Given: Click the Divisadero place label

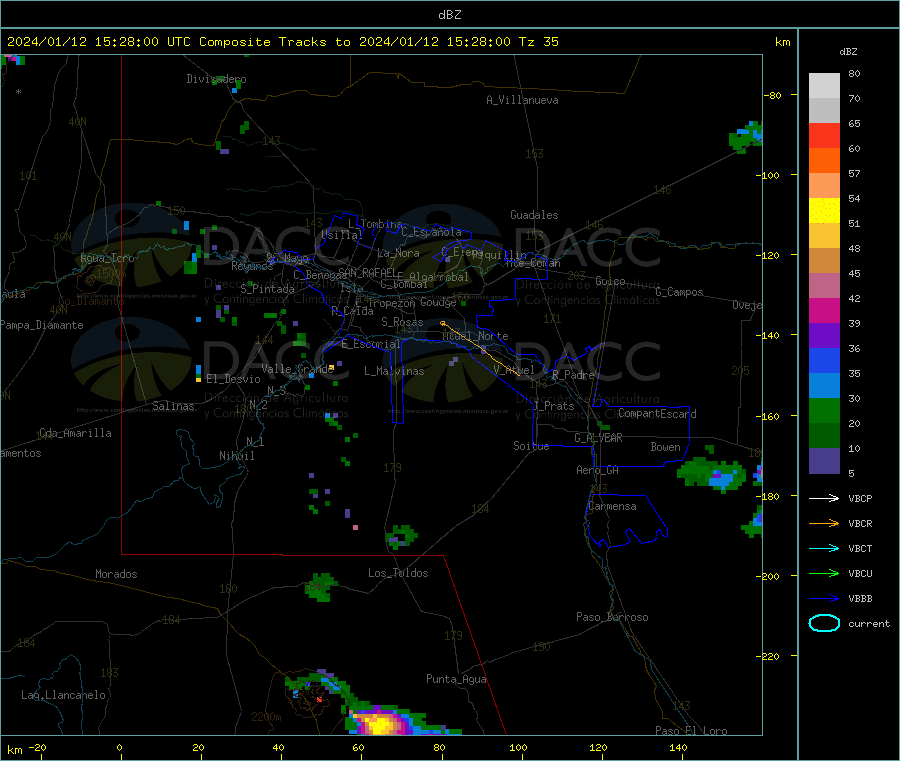Looking at the screenshot, I should tap(216, 79).
